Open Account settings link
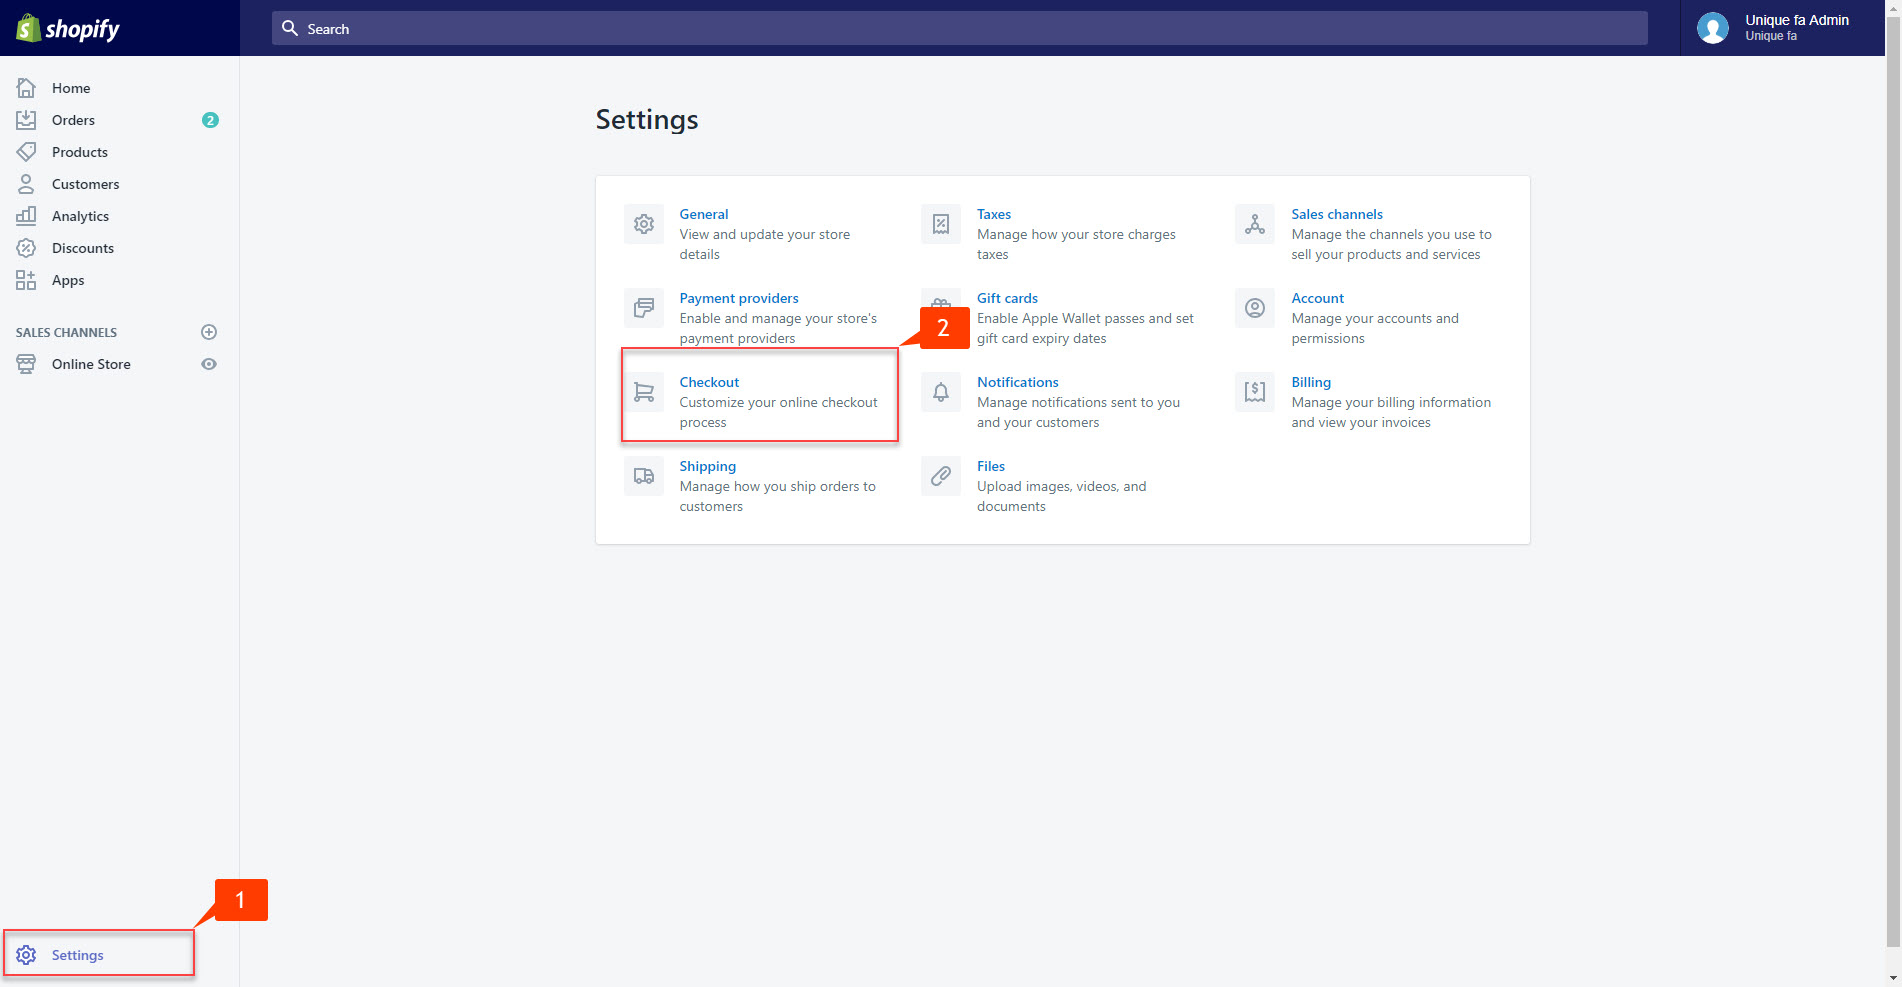1902x987 pixels. point(1317,298)
